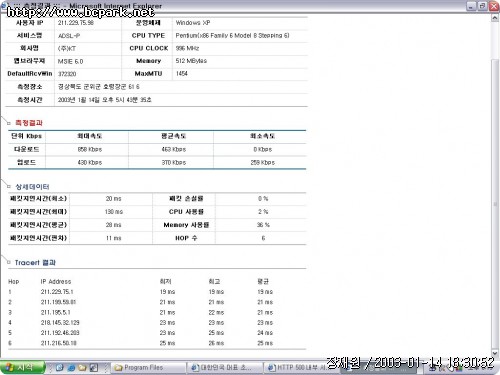Click hop 1 address 211.229.75.1
The image size is (500, 375).
[57, 292]
